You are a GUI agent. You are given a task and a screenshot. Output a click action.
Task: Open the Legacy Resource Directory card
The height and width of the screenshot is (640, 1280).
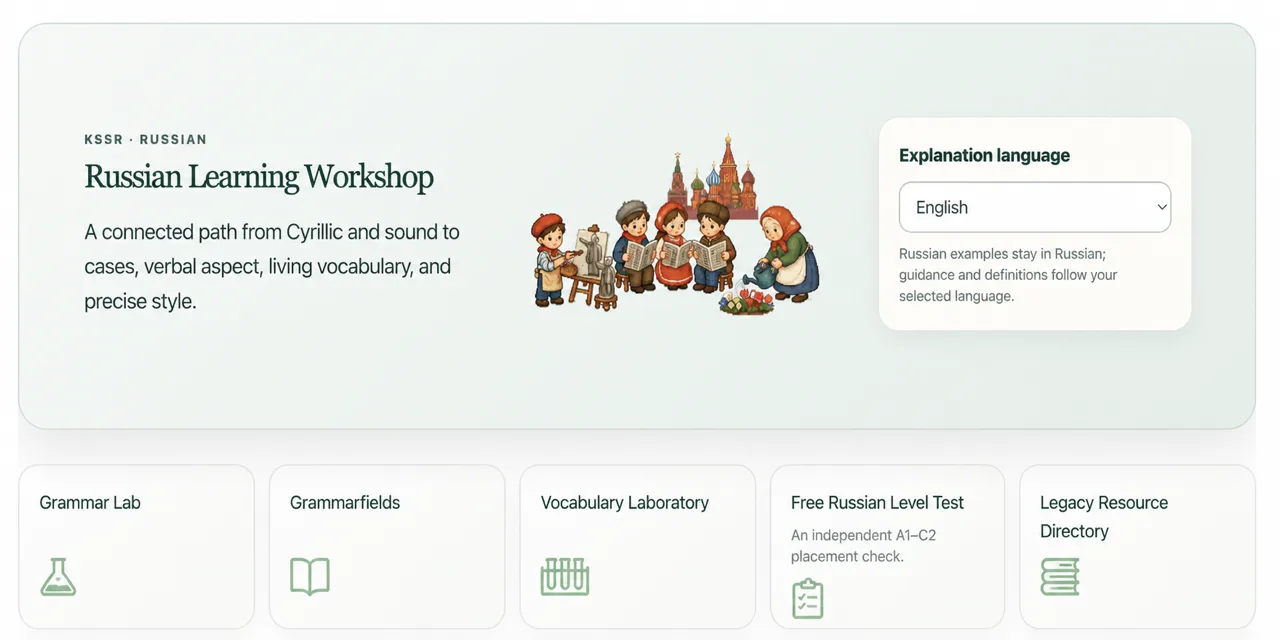[x=1137, y=546]
